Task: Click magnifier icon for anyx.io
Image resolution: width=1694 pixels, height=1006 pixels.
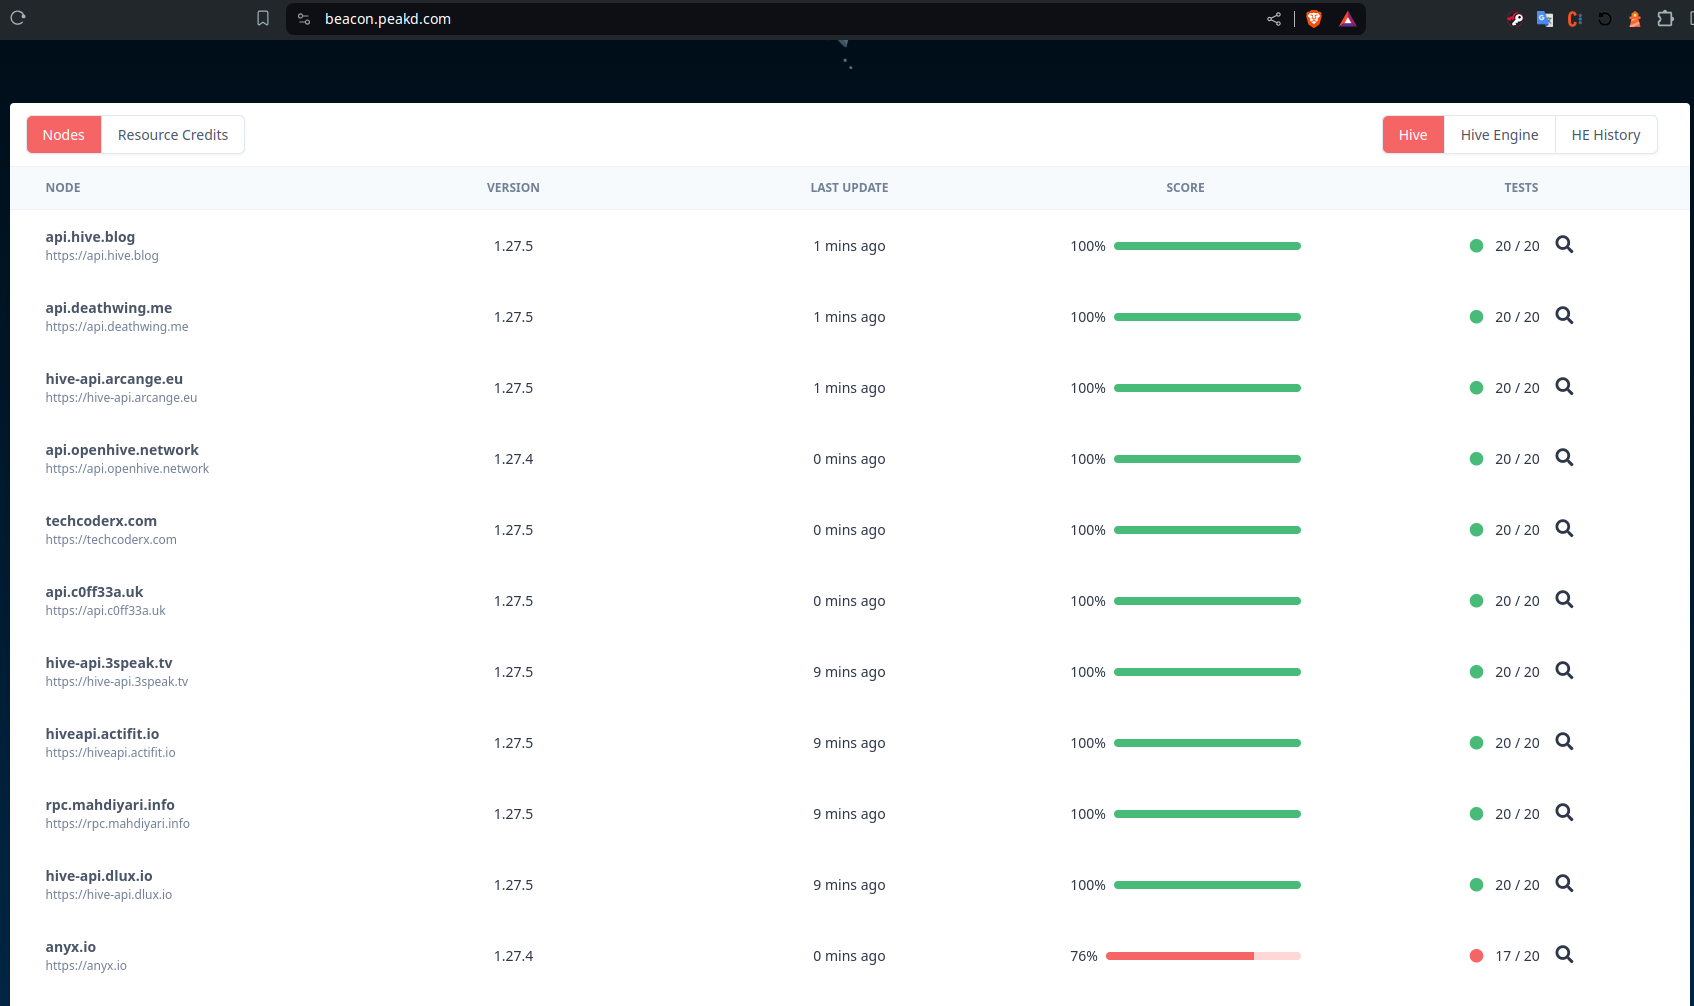Action: tap(1564, 955)
